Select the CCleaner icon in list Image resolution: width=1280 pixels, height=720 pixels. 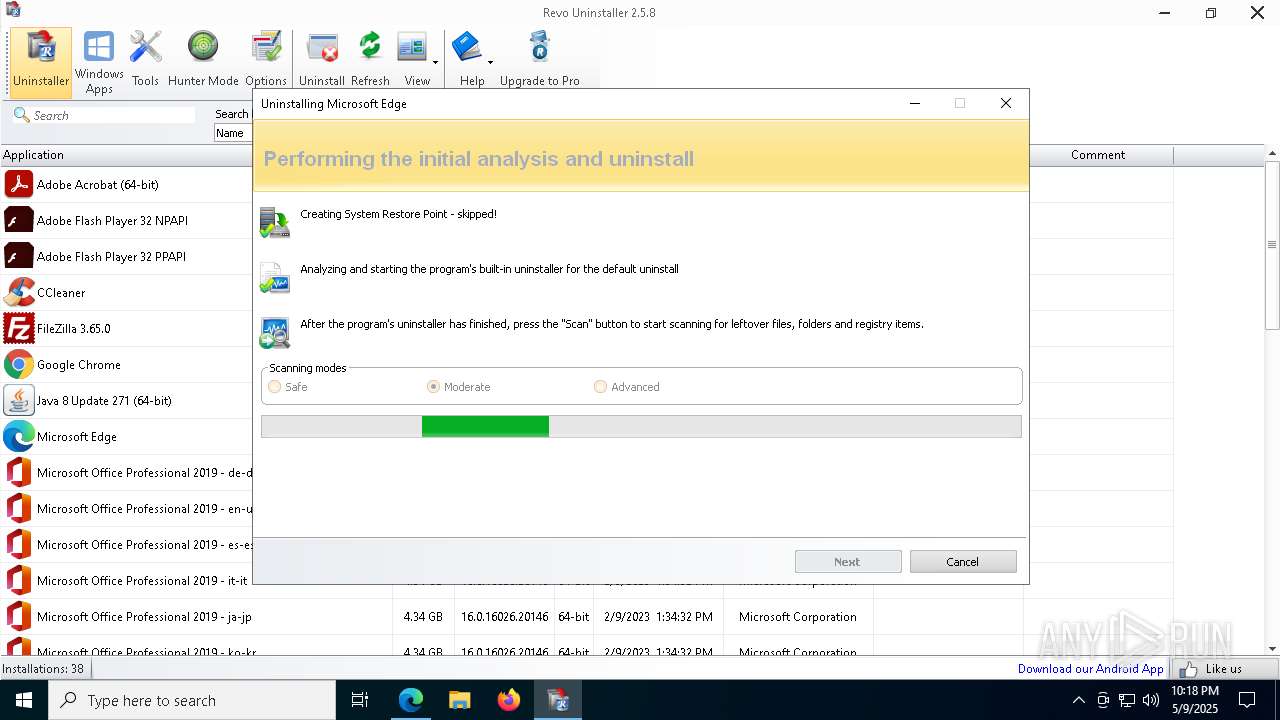click(x=19, y=292)
